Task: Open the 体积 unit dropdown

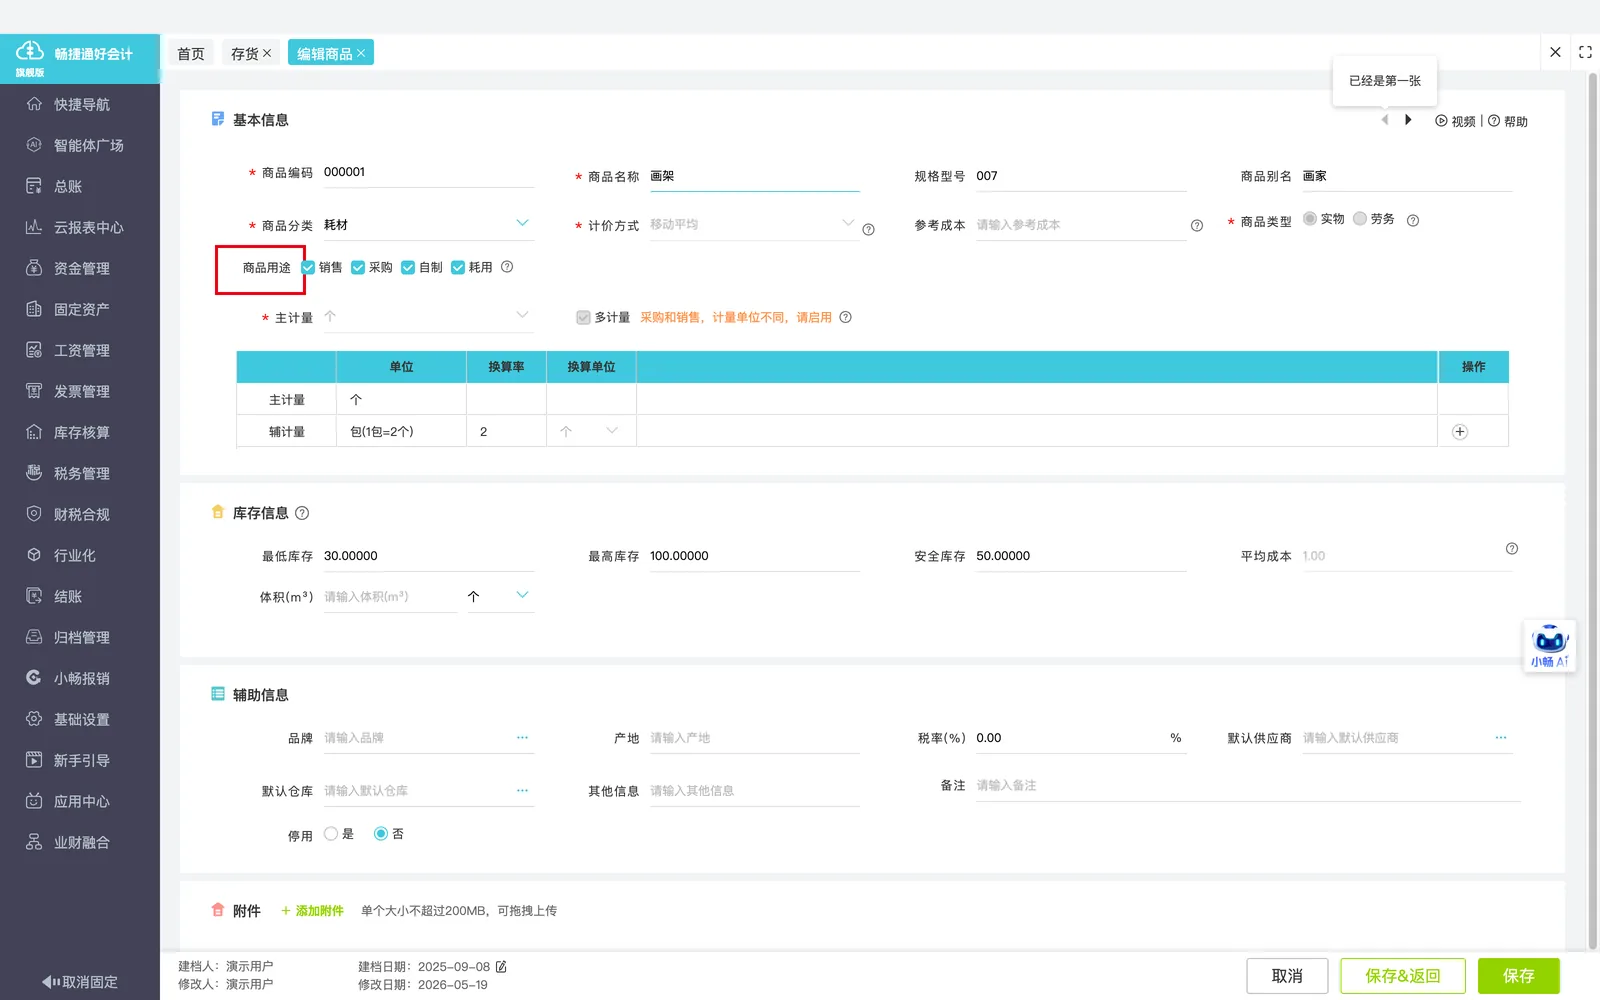Action: [x=522, y=595]
